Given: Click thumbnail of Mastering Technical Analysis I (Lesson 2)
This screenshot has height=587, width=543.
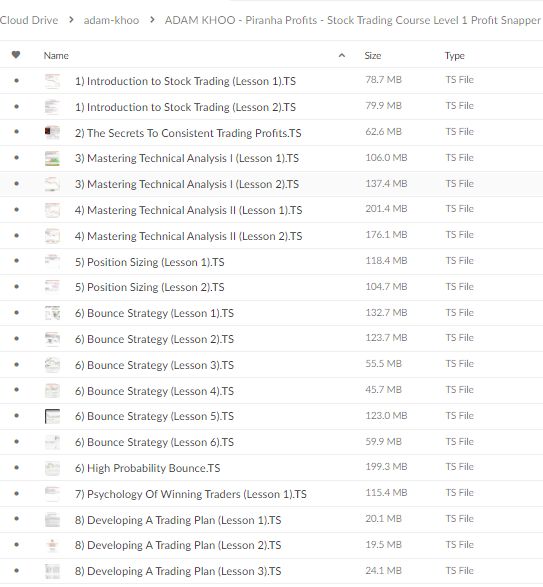Looking at the screenshot, I should (52, 184).
